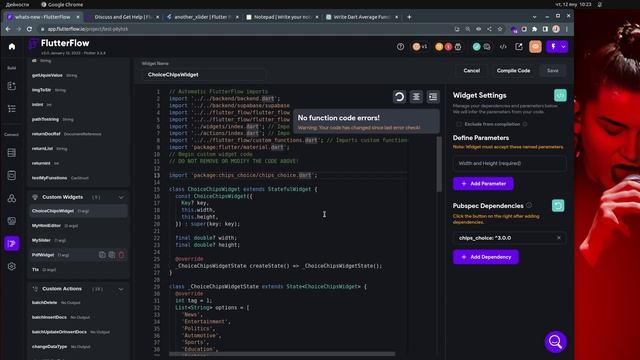Image resolution: width=640 pixels, height=360 pixels.
Task: Select batchDelete custom action
Action: pyautogui.click(x=78, y=303)
